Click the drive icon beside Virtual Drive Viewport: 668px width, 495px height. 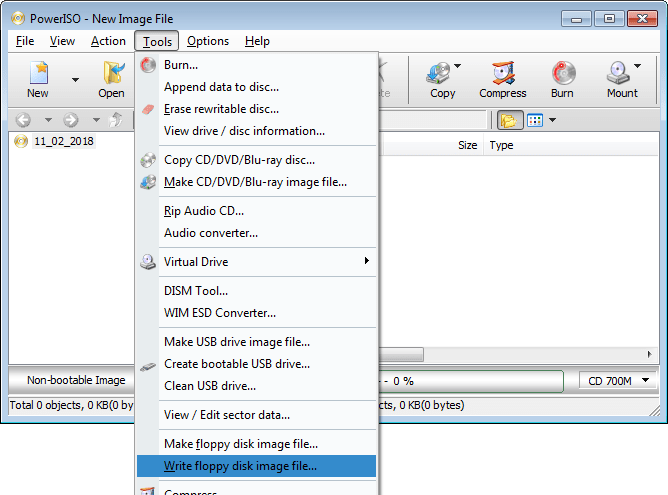[148, 262]
